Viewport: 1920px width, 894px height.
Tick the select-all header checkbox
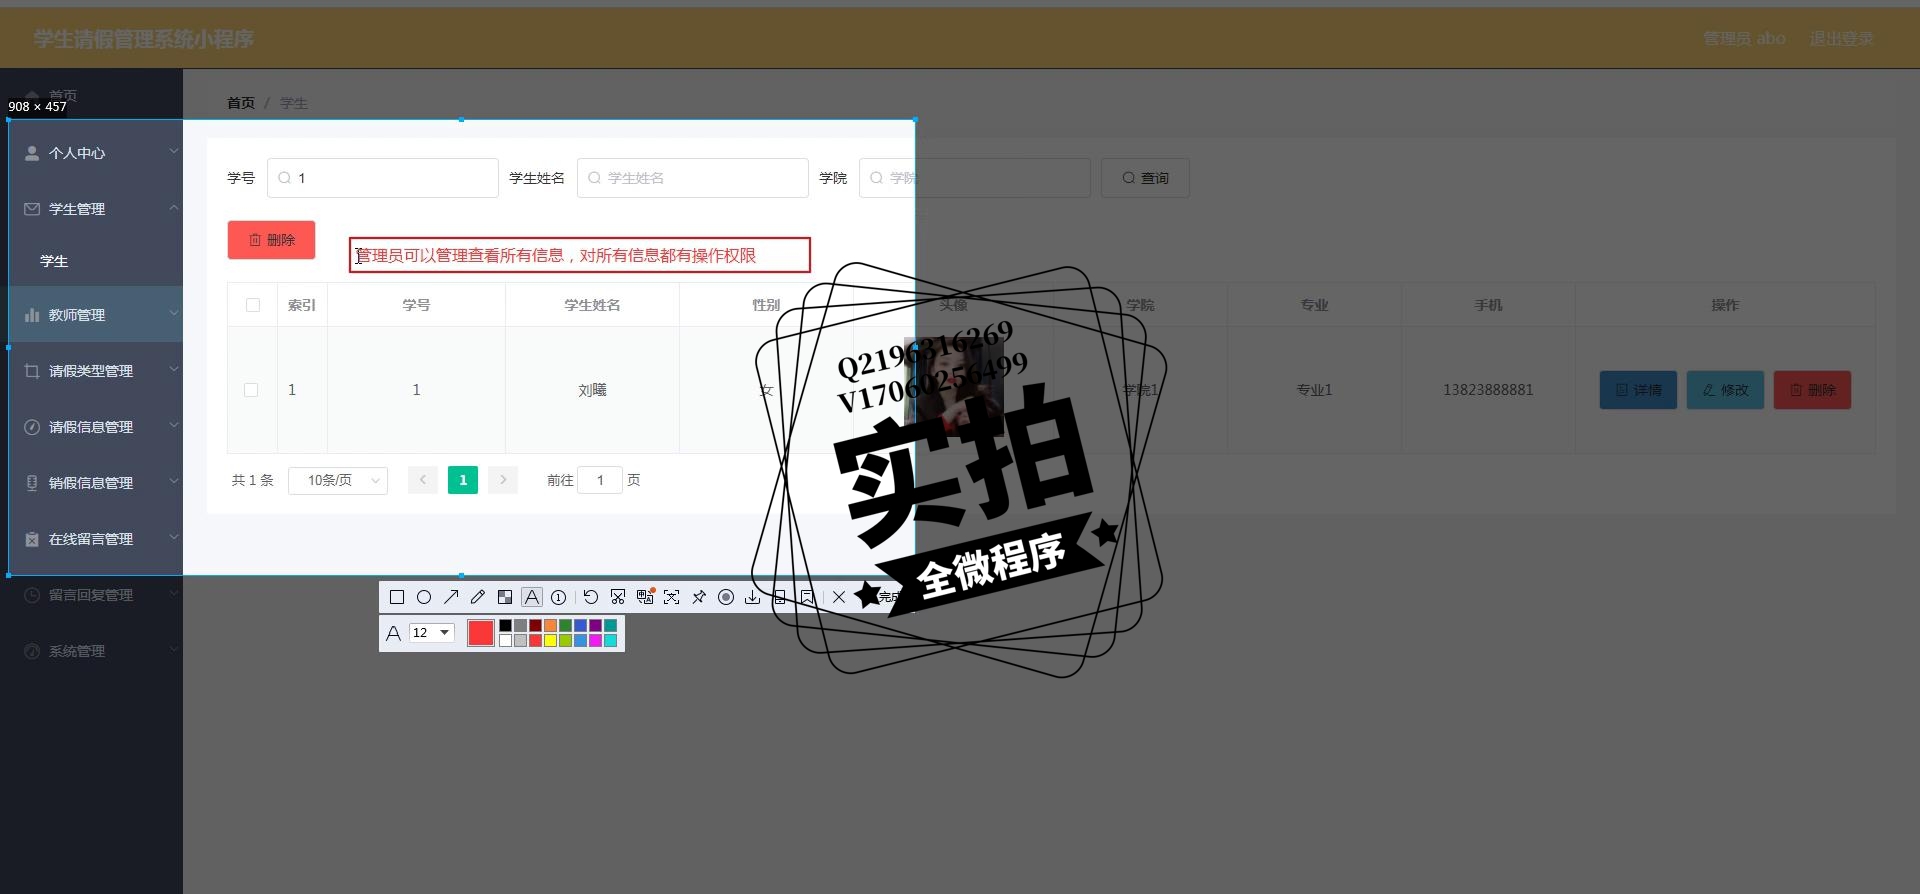(253, 305)
